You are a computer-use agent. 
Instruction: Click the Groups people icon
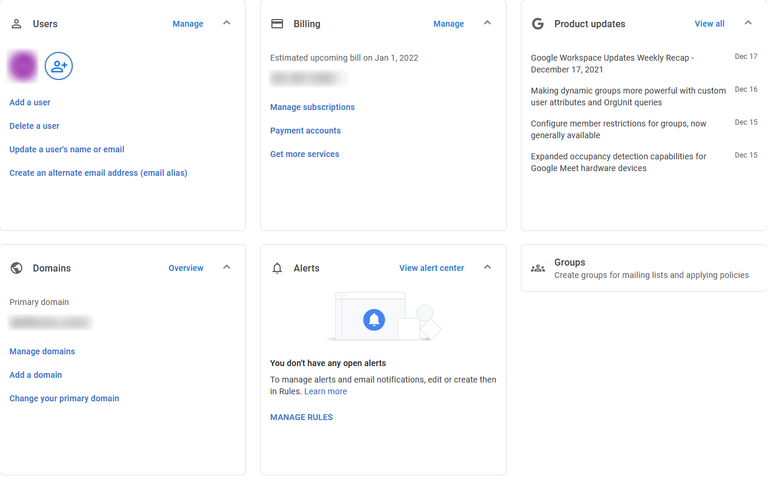click(538, 268)
